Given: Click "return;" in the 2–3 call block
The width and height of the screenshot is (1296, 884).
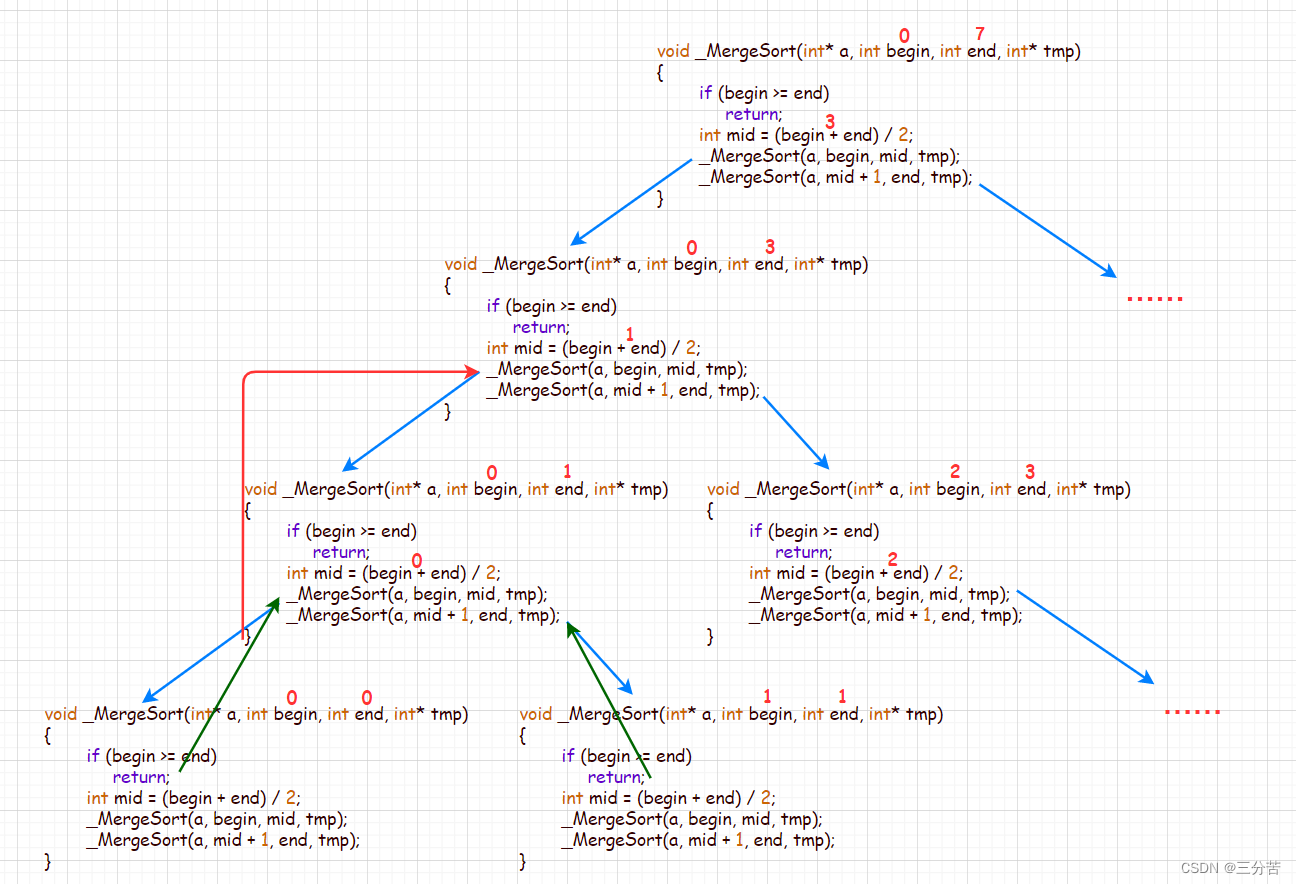Looking at the screenshot, I should 804,552.
